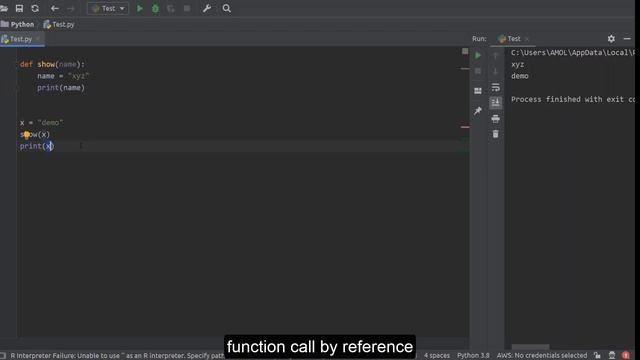
Task: Change indentation via 4 spaces widget
Action: coord(437,356)
